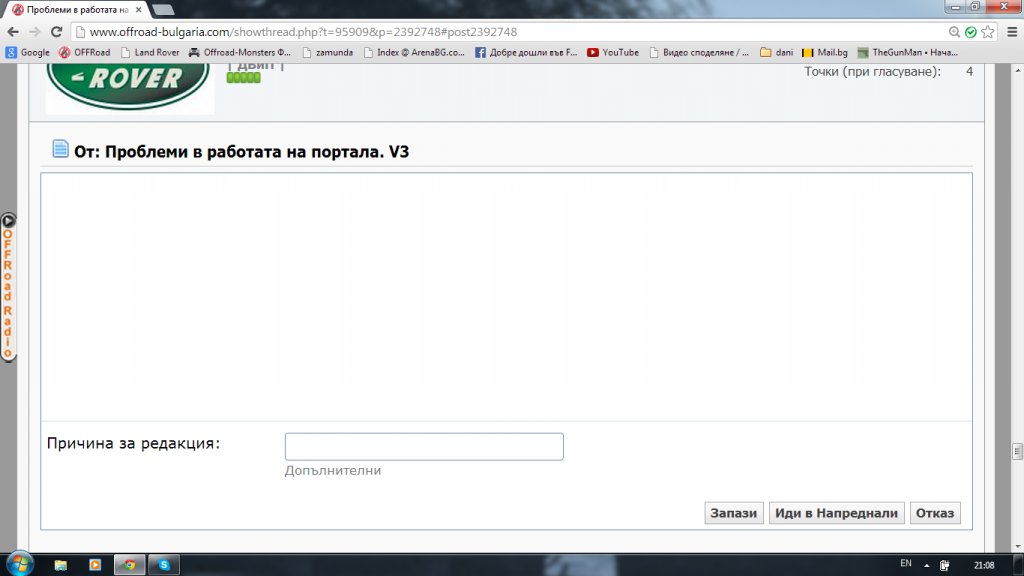Screen dimensions: 1024x576
Task: Click the browser Forward arrow
Action: [35, 32]
